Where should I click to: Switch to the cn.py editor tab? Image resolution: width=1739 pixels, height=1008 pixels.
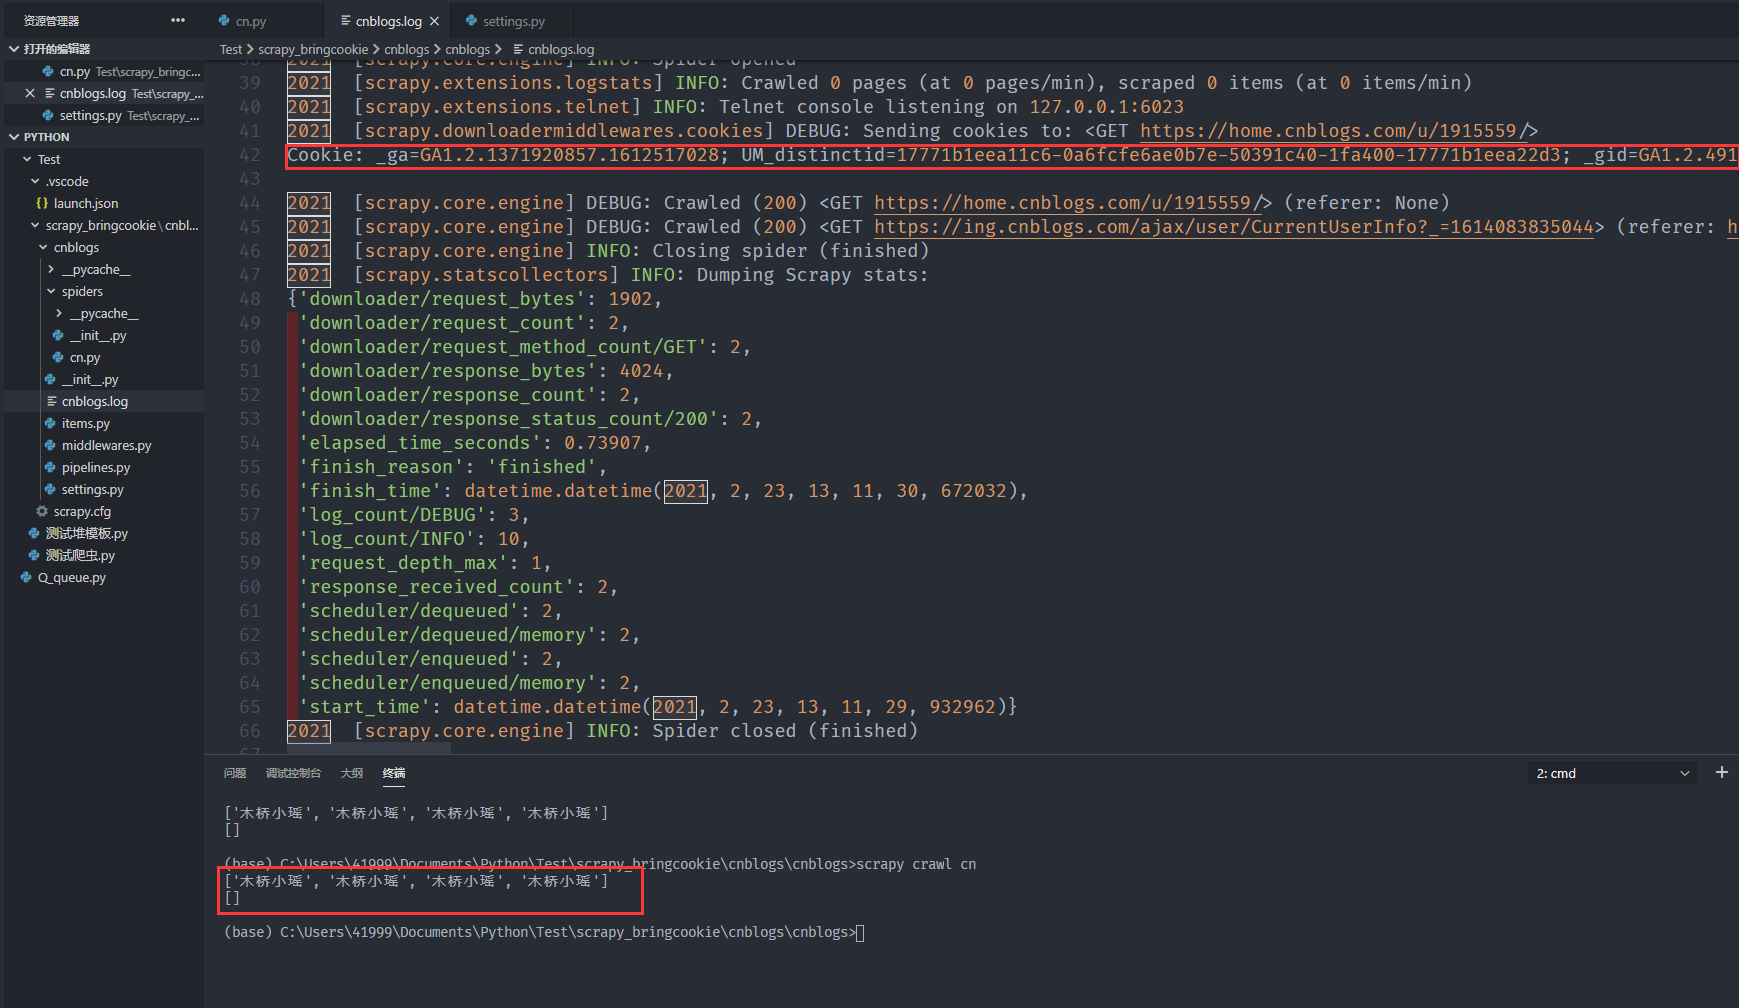tap(264, 21)
